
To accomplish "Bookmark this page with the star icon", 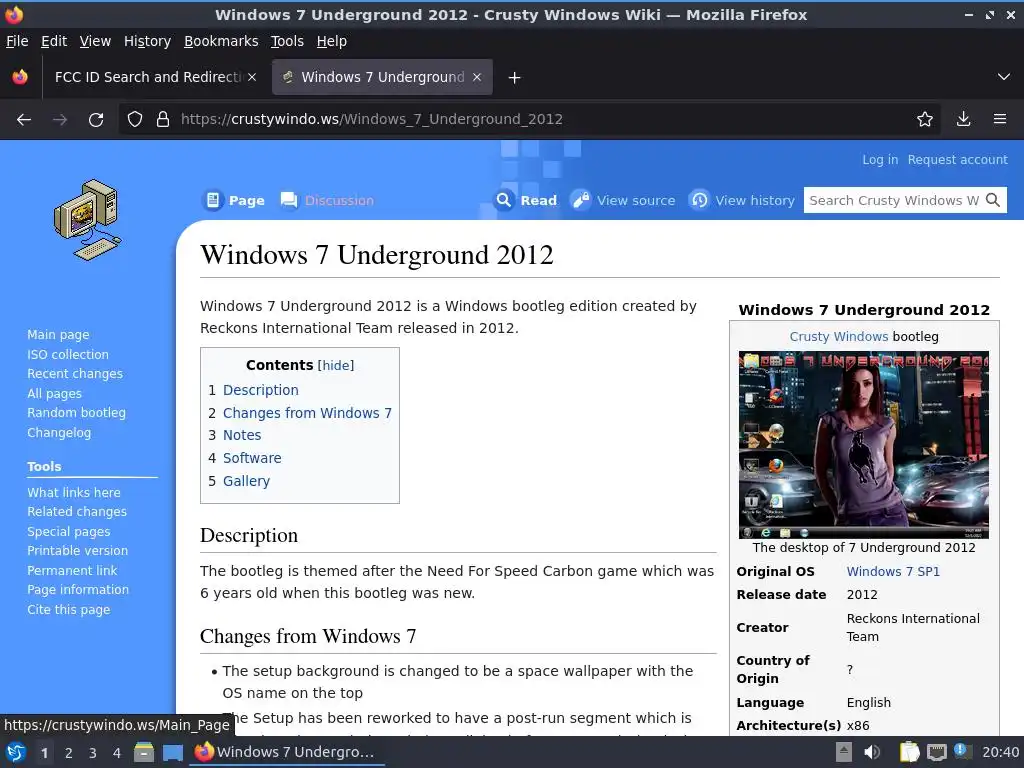I will coord(925,120).
